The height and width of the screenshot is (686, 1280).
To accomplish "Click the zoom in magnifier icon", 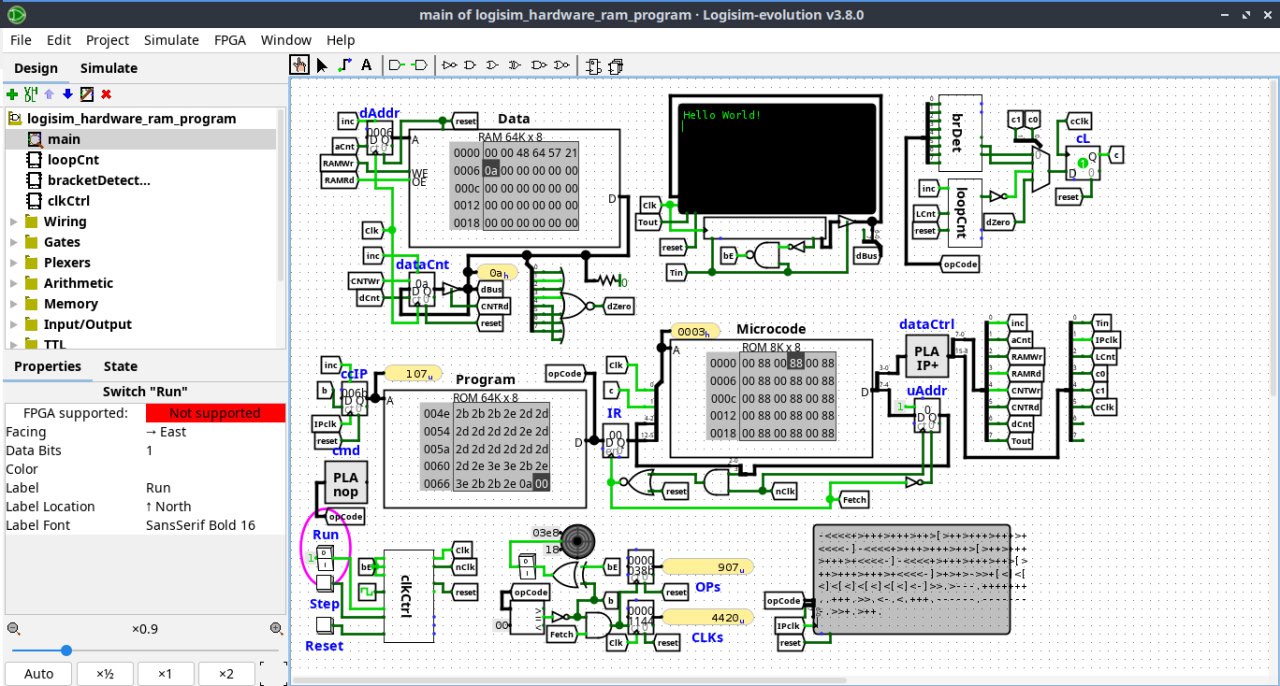I will point(276,629).
